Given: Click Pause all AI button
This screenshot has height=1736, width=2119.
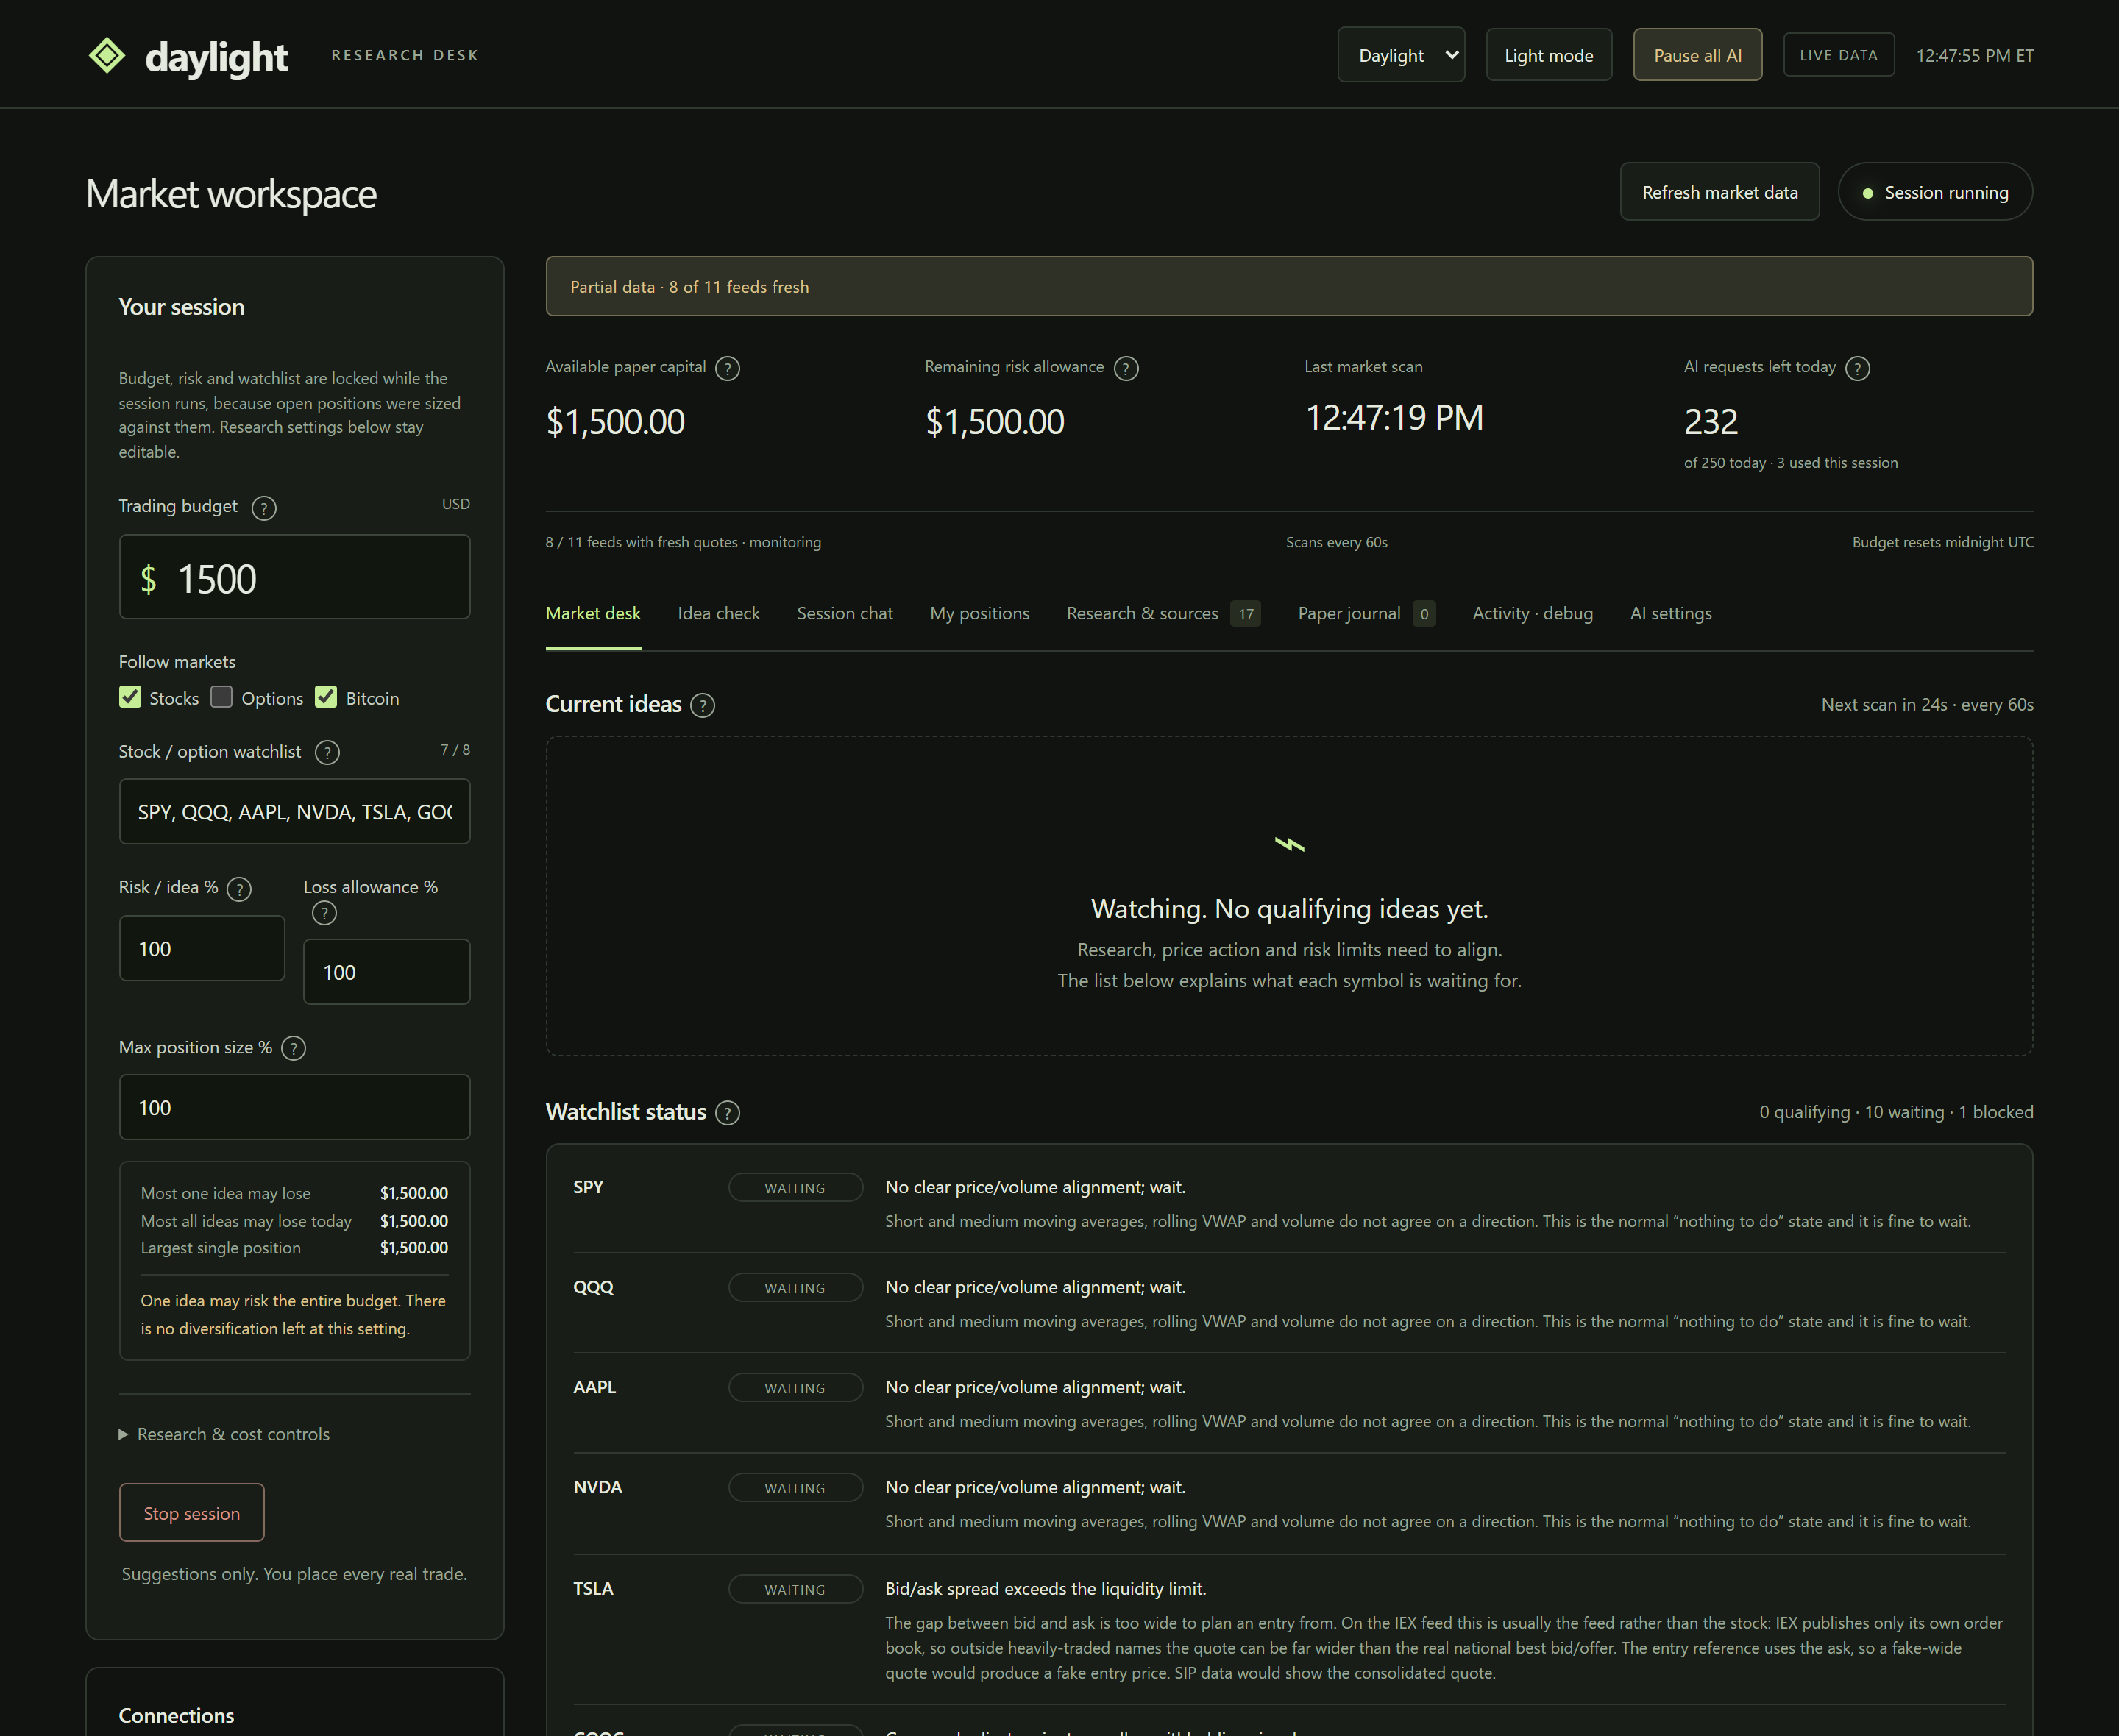Looking at the screenshot, I should coord(1697,55).
